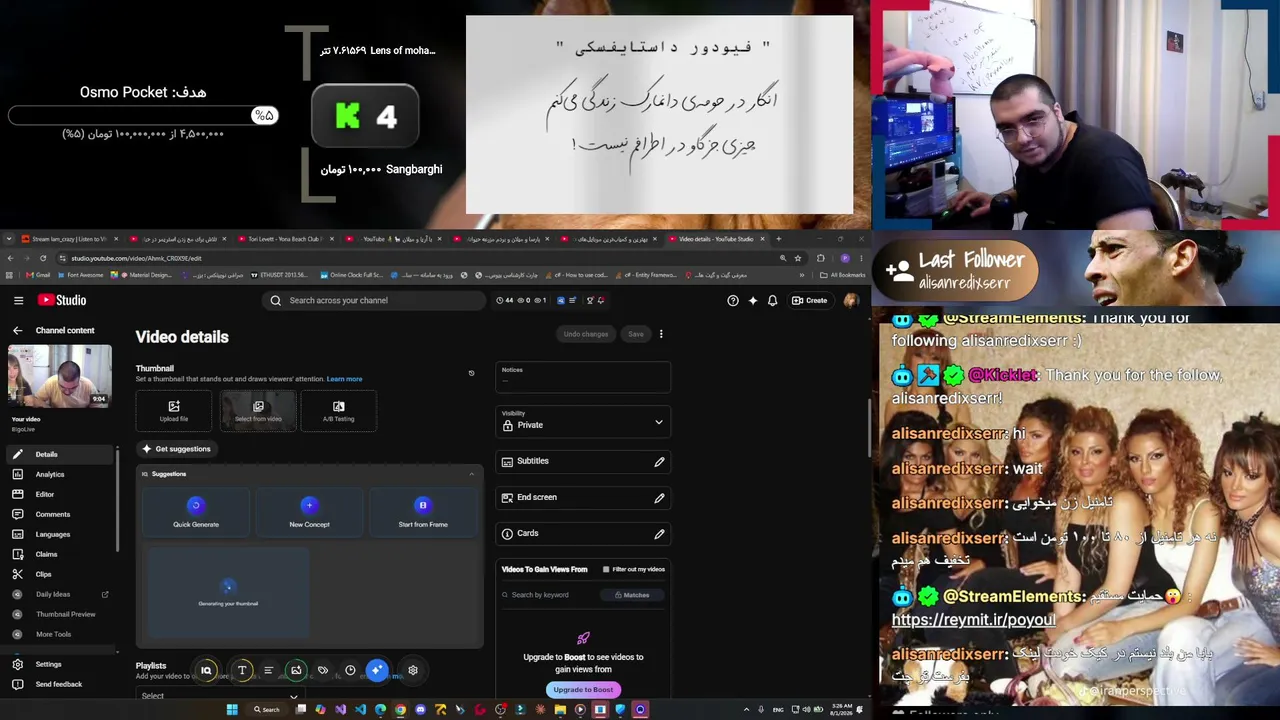1280x720 pixels.
Task: Click the pencil icon for Subtitles
Action: click(x=659, y=462)
